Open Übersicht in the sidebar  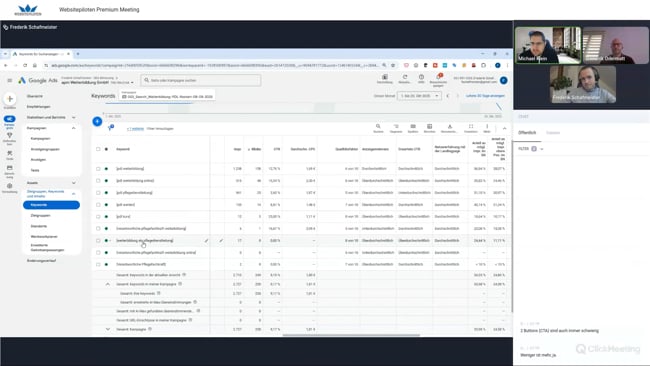pos(35,96)
